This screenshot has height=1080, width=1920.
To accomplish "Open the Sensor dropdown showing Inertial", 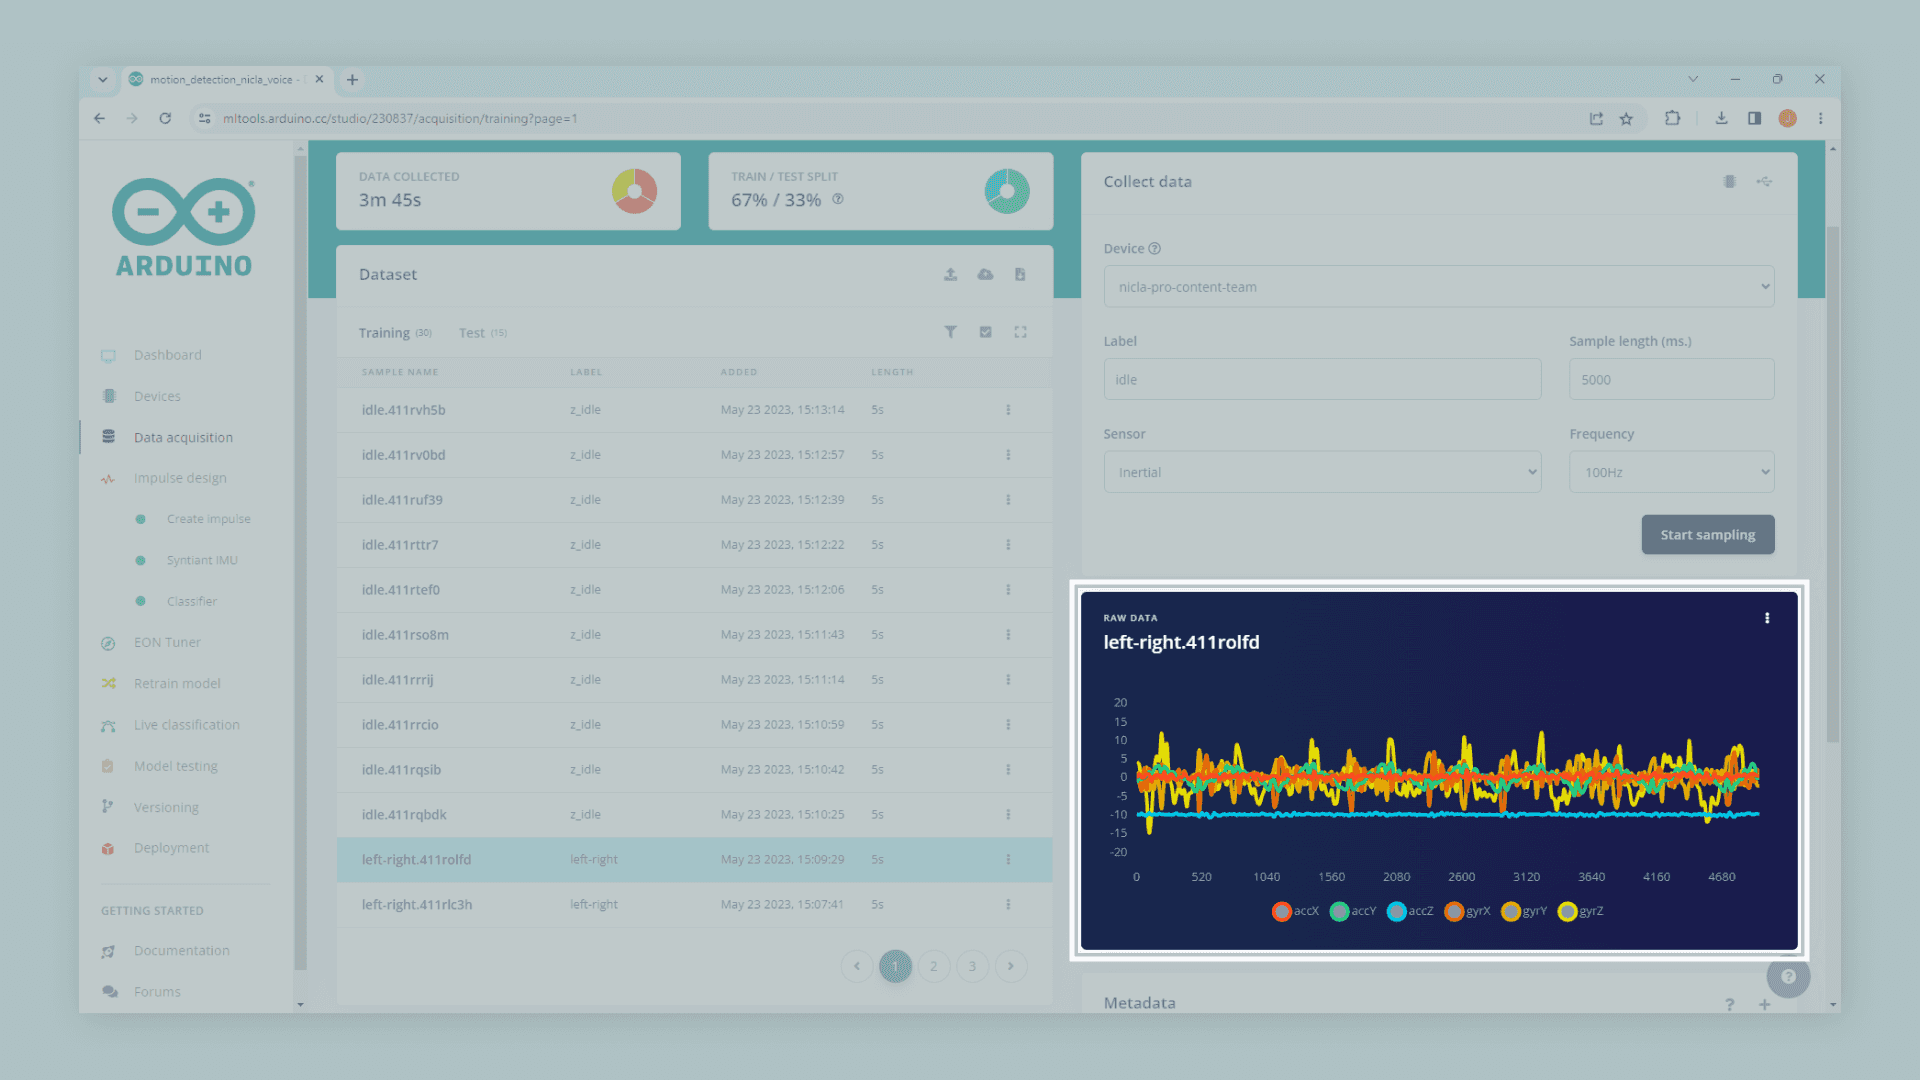I will tap(1321, 472).
